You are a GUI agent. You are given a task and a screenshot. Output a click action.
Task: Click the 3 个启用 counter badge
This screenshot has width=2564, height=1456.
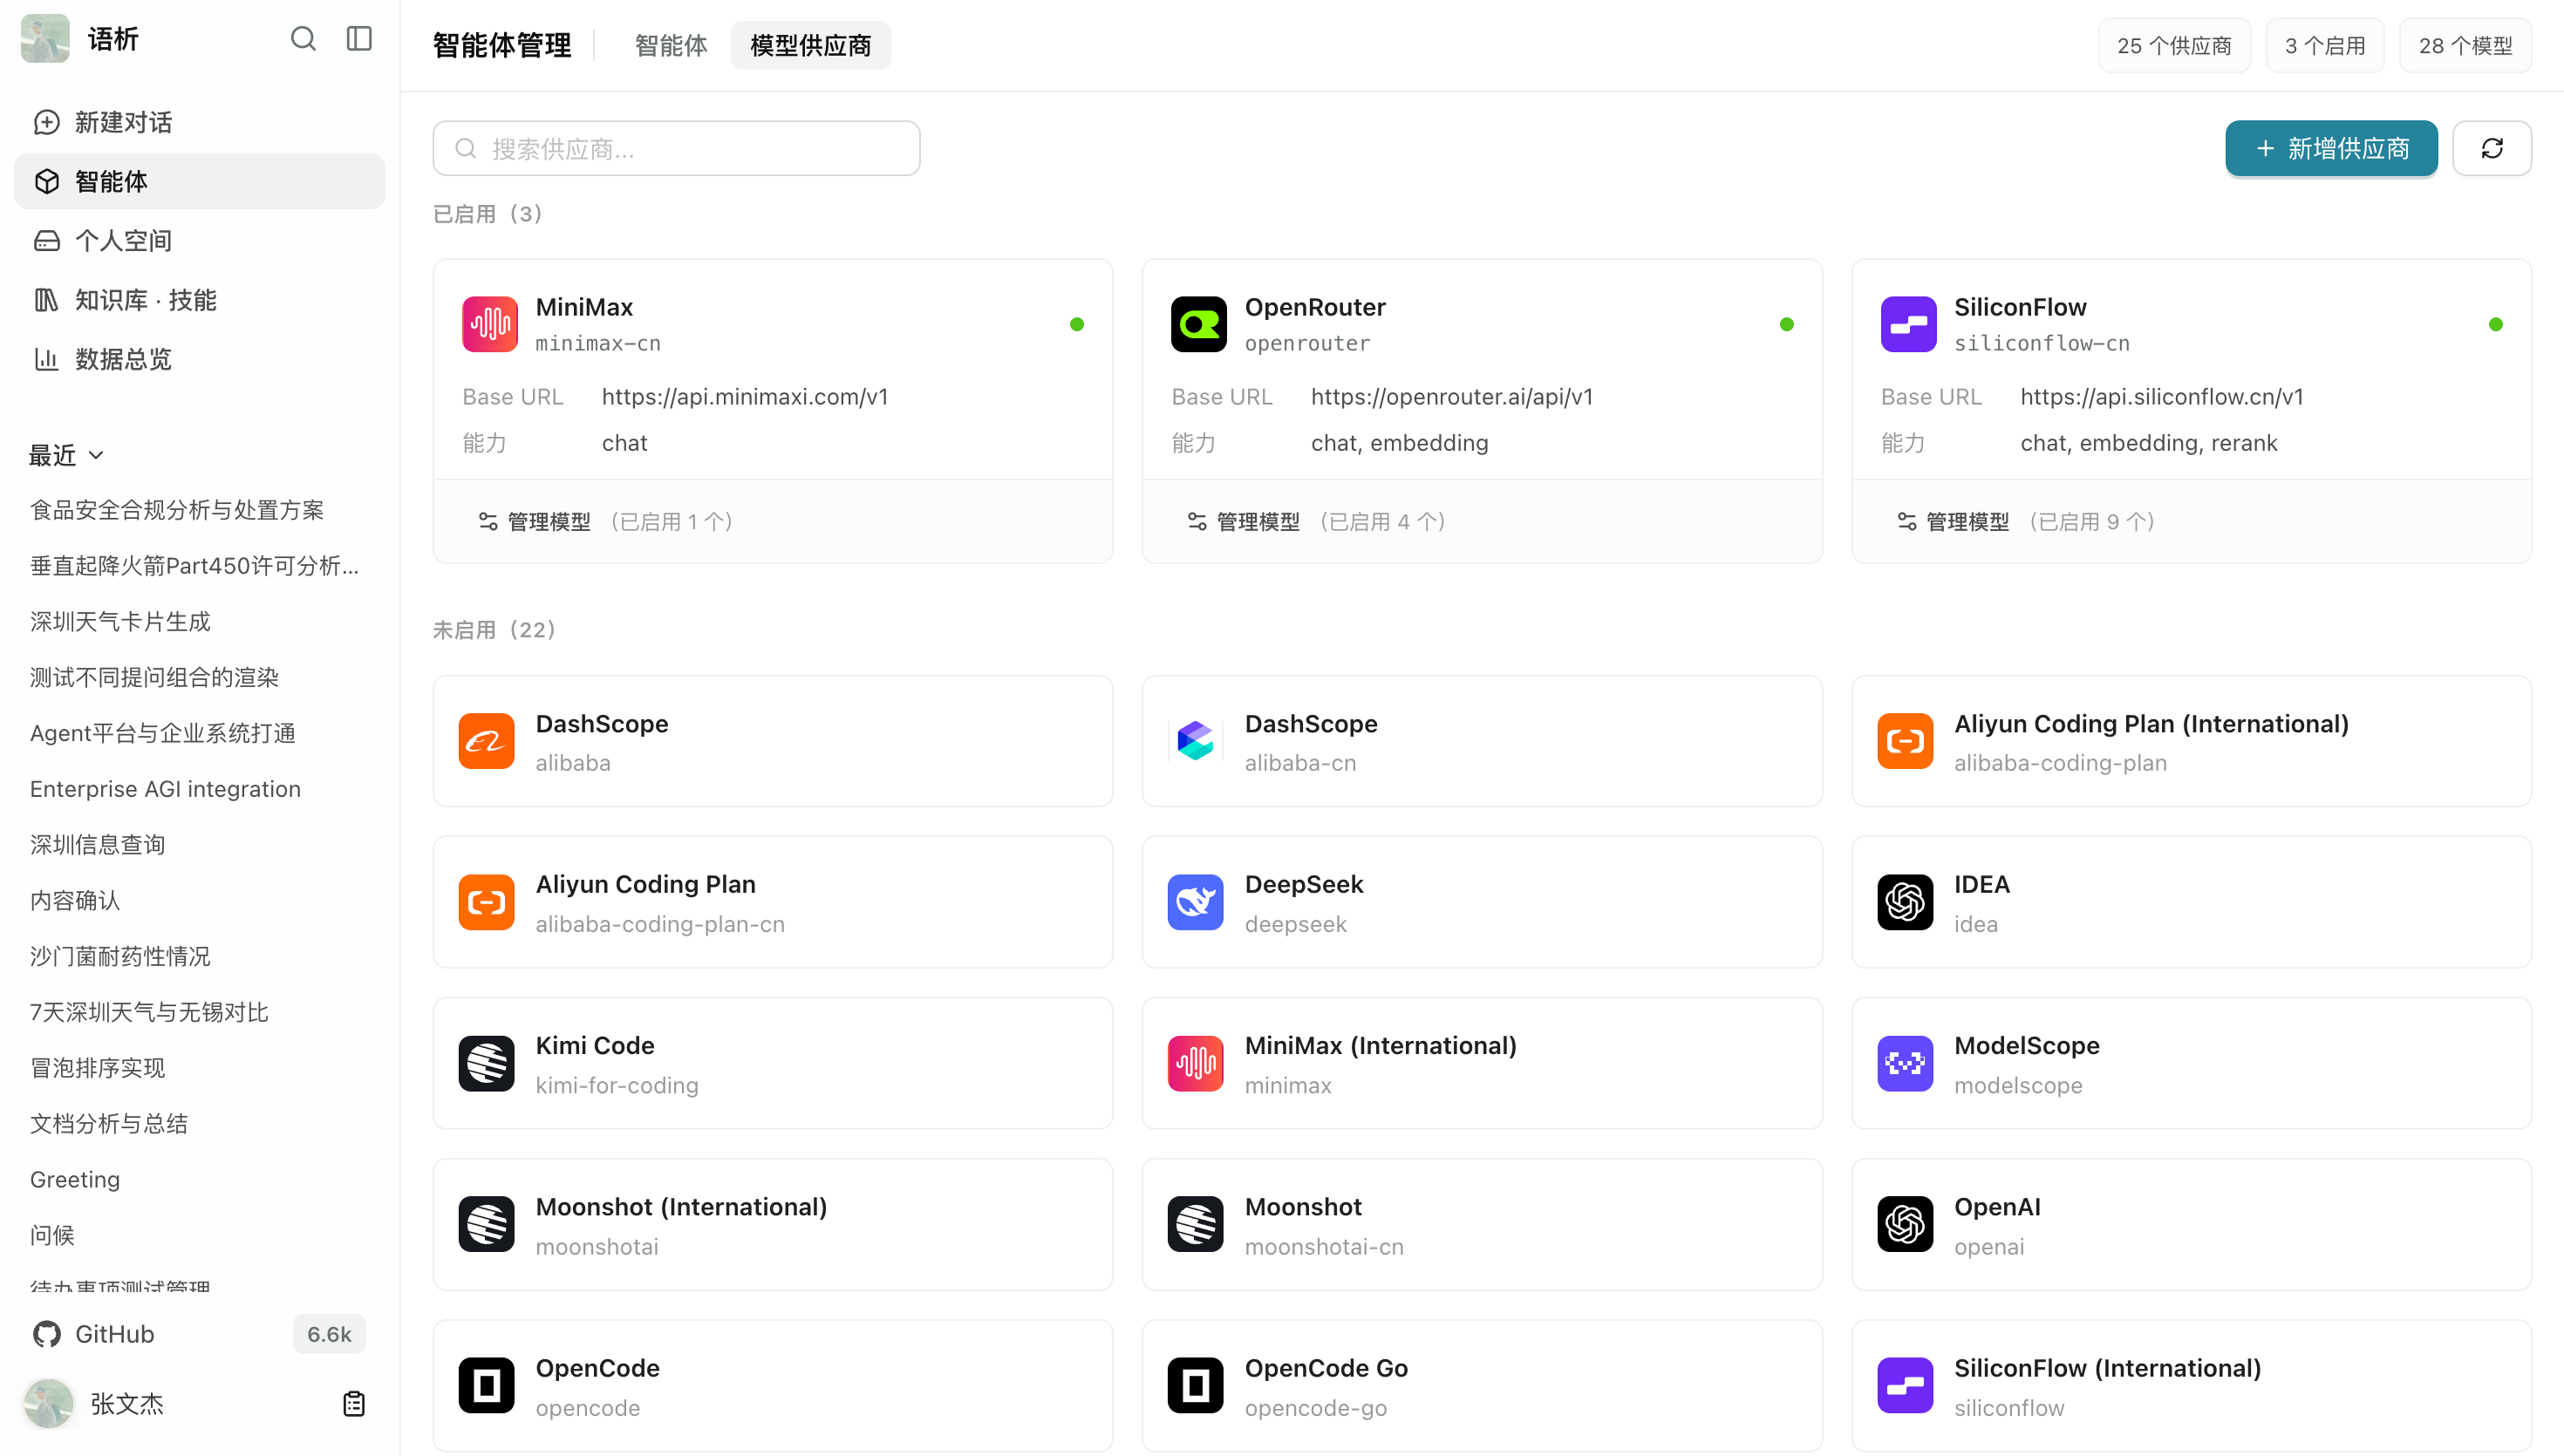coord(2324,45)
